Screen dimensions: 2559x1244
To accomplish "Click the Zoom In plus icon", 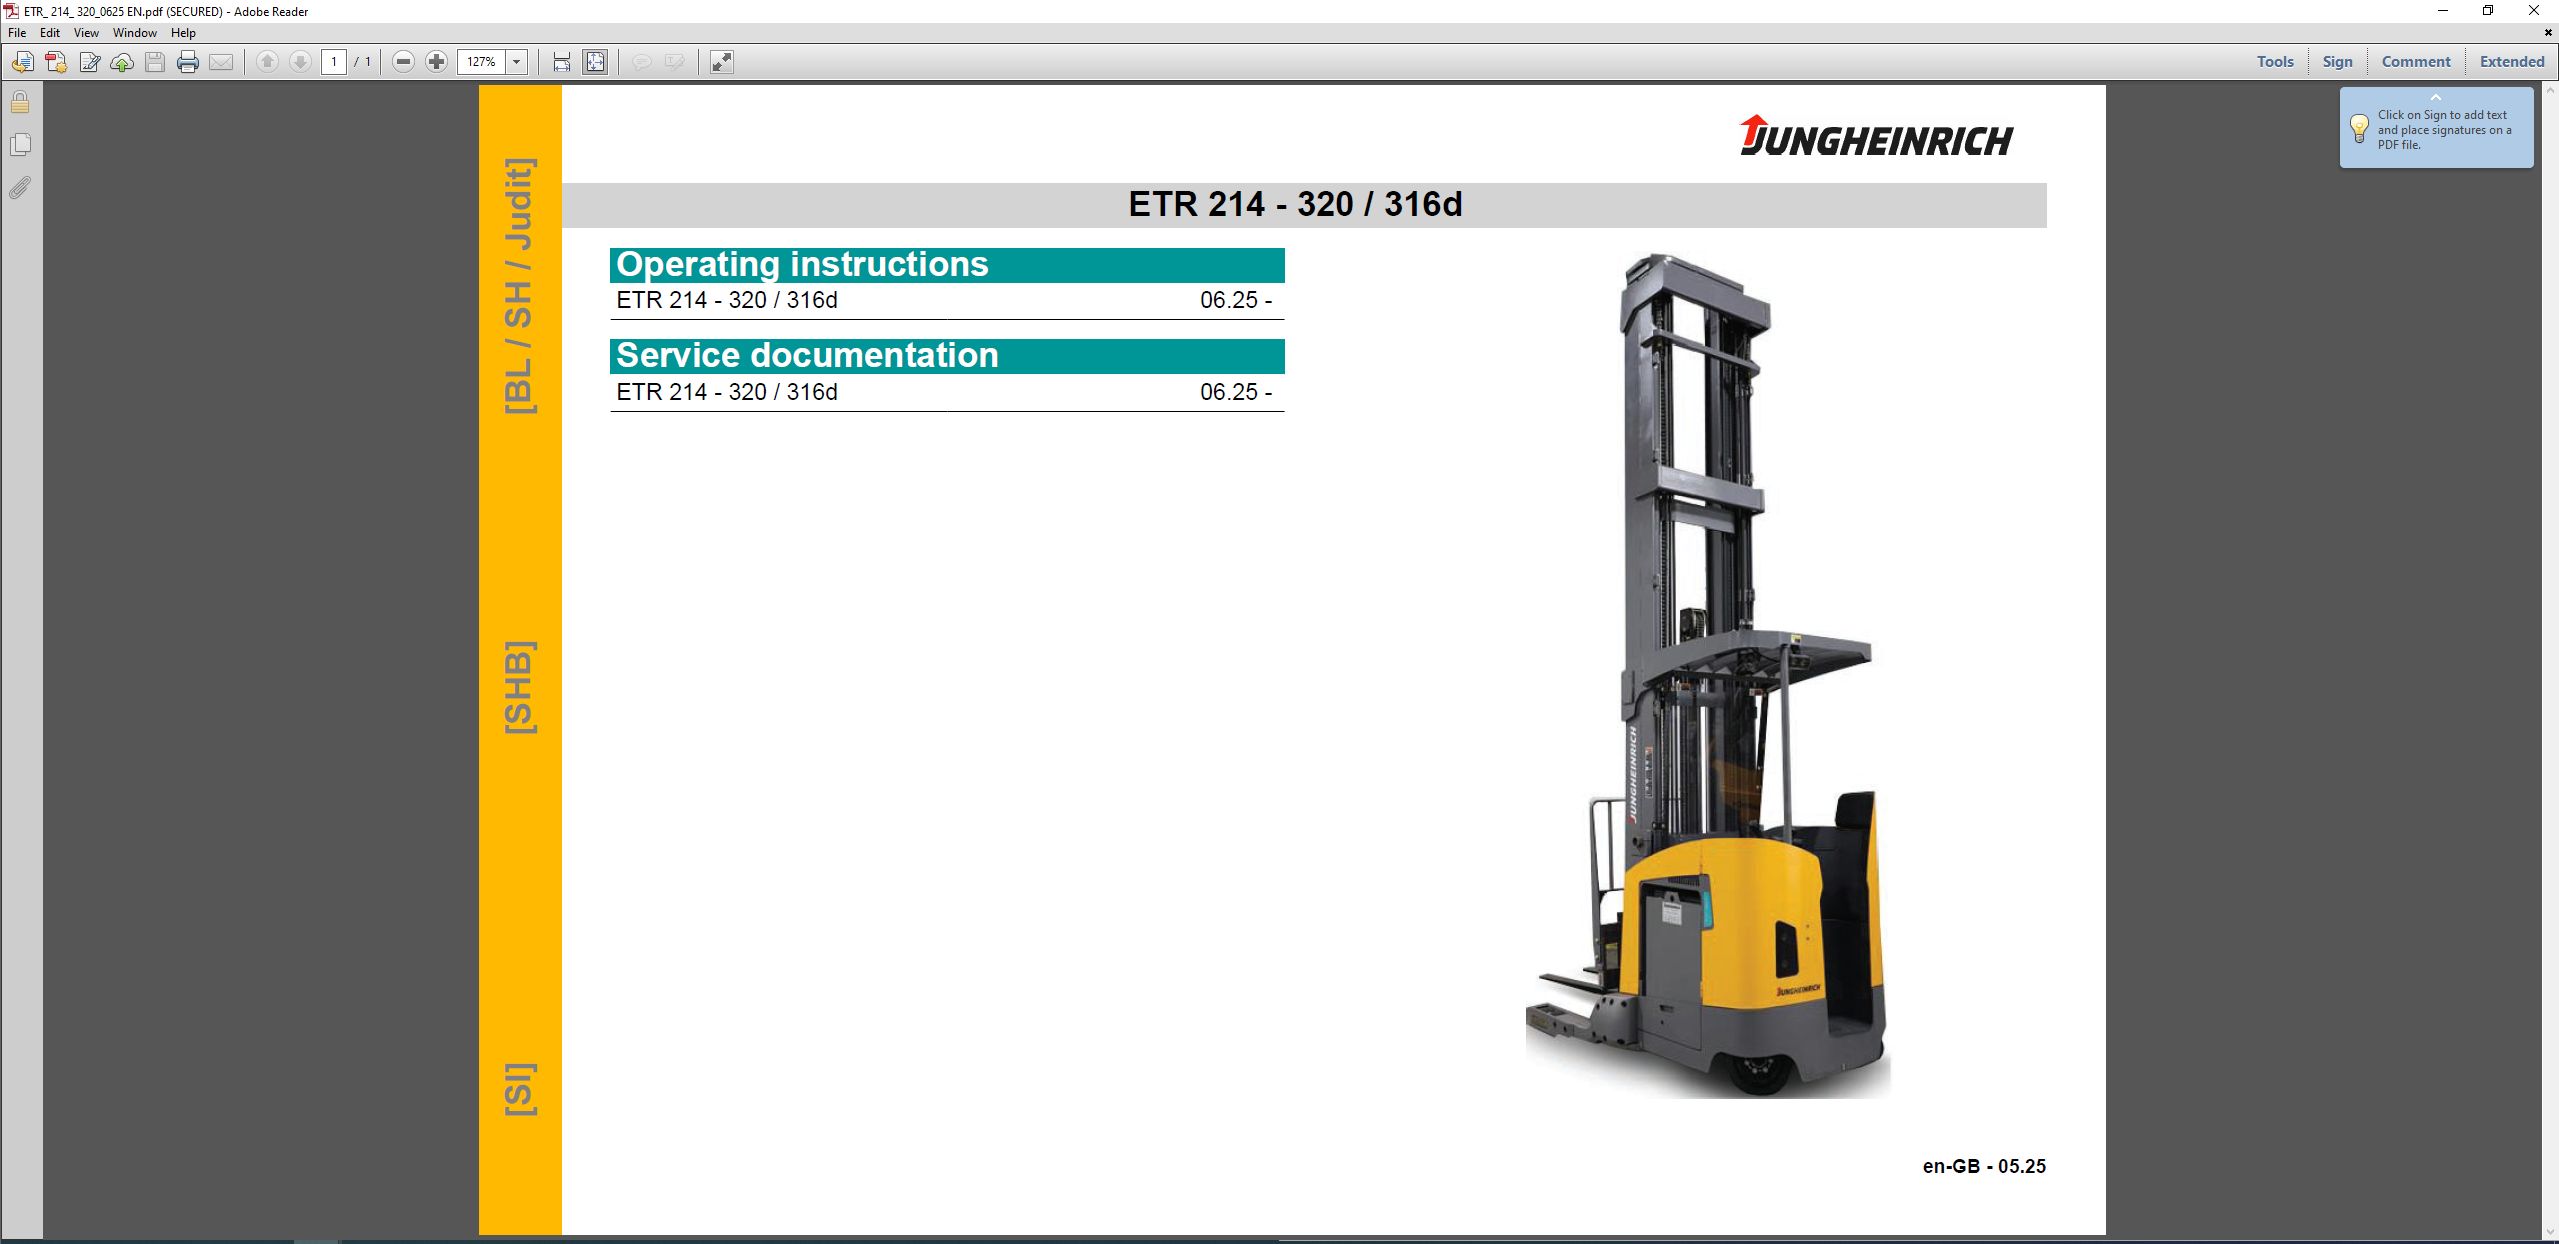I will click(436, 62).
